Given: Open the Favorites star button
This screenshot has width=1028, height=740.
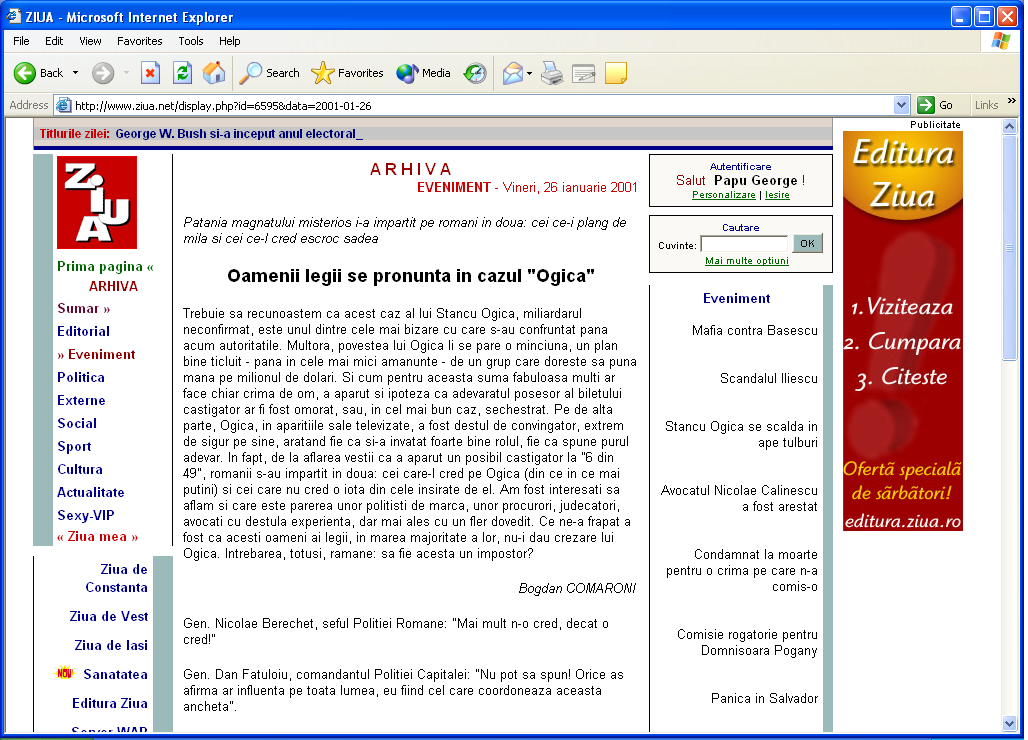Looking at the screenshot, I should click(347, 73).
